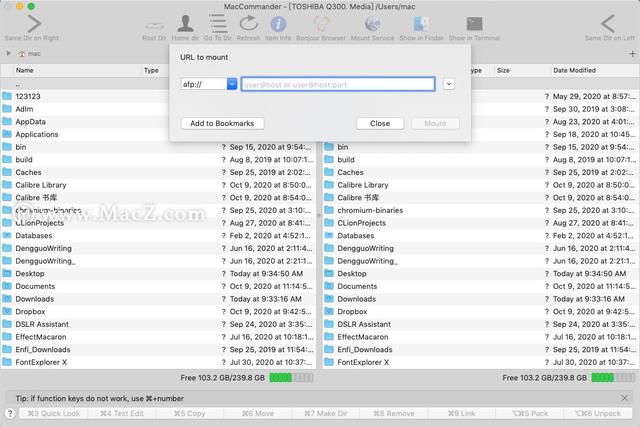Open the help question mark button
Screen dimensions: 640x427
click(x=10, y=413)
